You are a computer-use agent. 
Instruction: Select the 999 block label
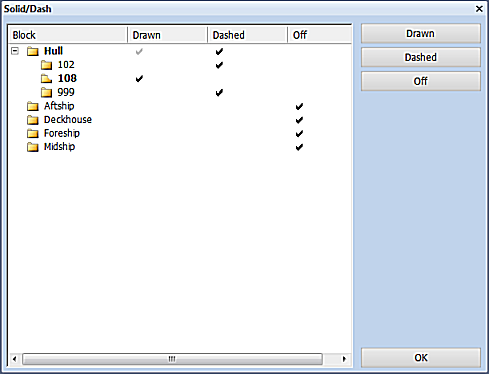[x=66, y=92]
